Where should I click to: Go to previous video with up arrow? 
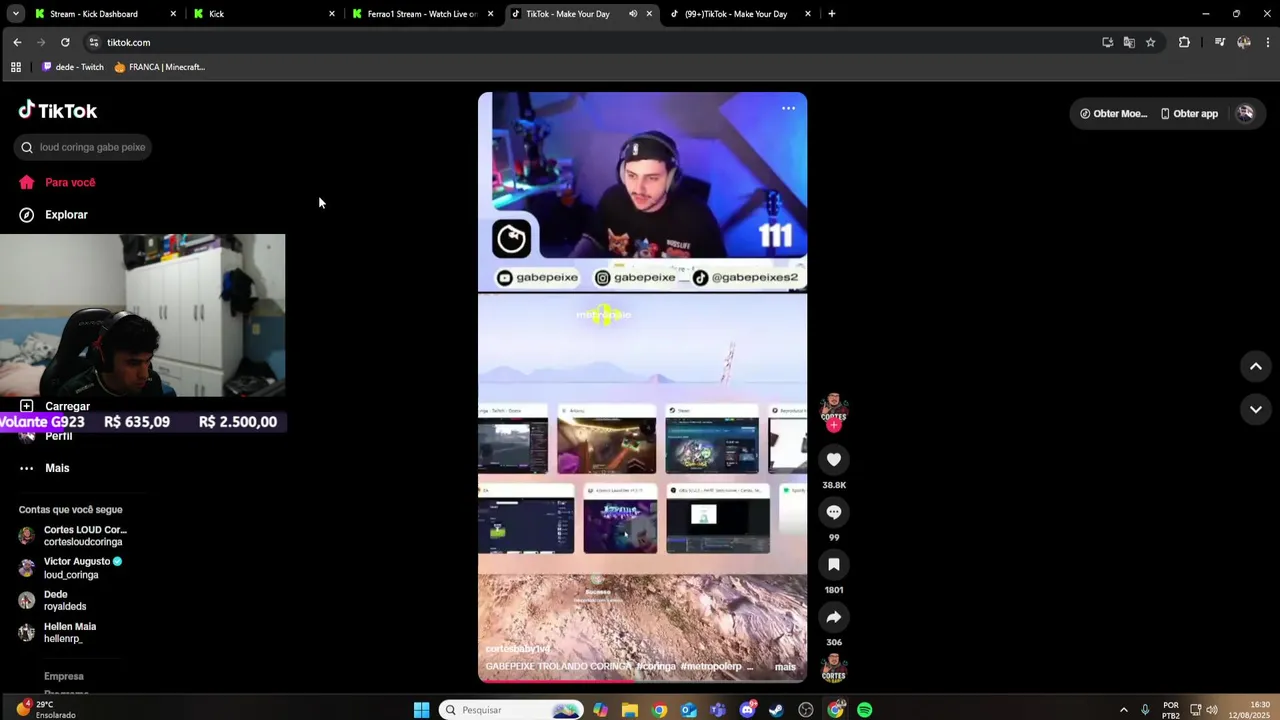[x=1255, y=366]
